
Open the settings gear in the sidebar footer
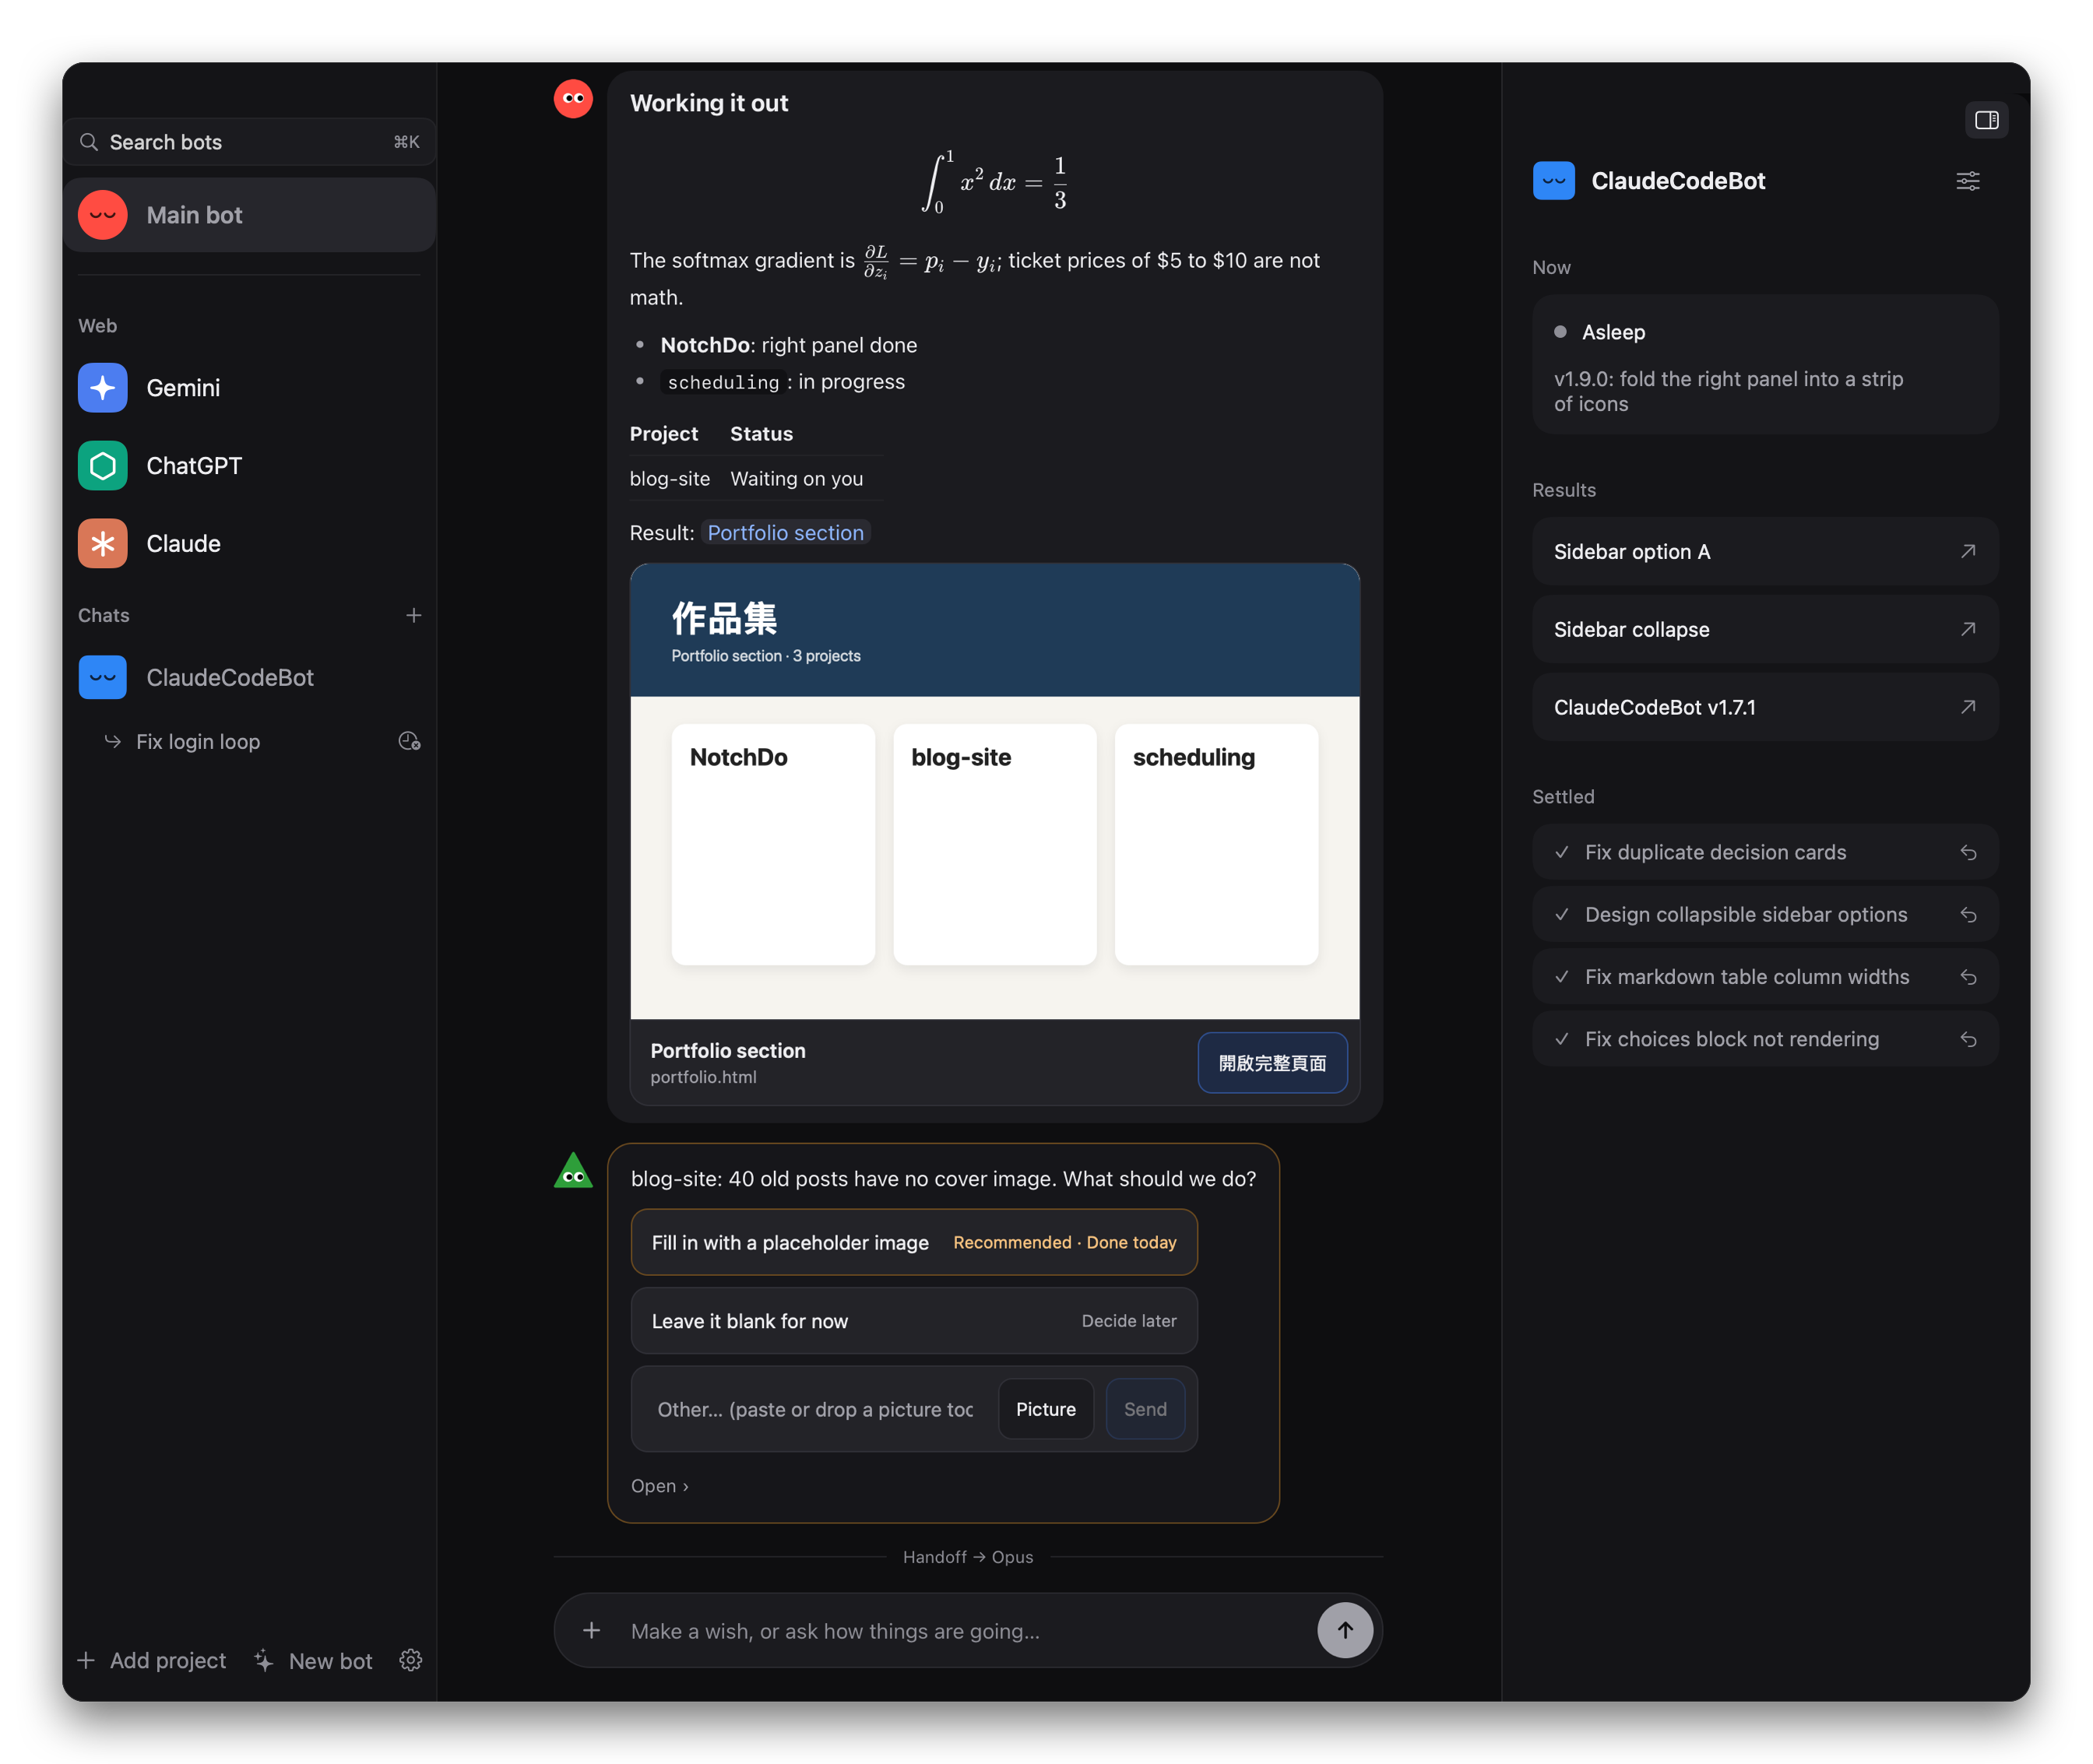click(x=410, y=1660)
